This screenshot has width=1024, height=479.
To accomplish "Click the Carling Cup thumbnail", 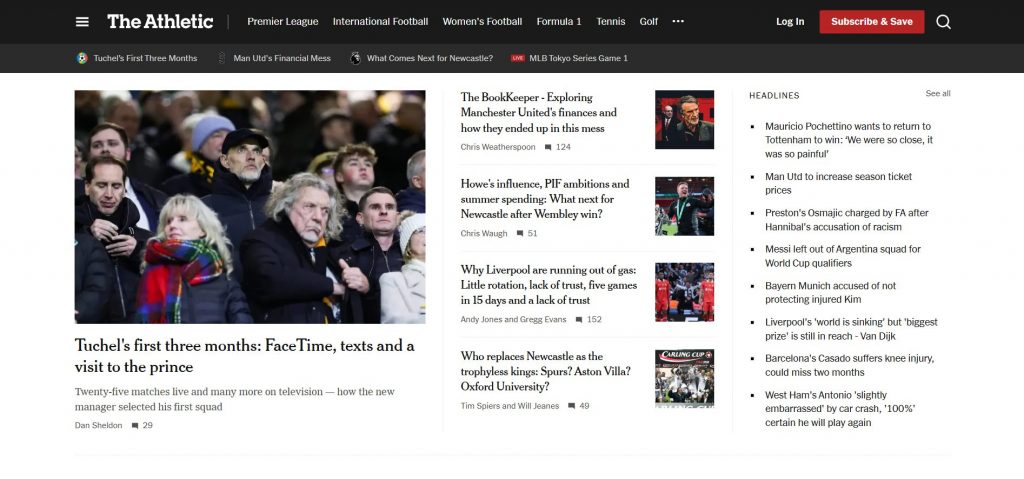I will (x=684, y=378).
